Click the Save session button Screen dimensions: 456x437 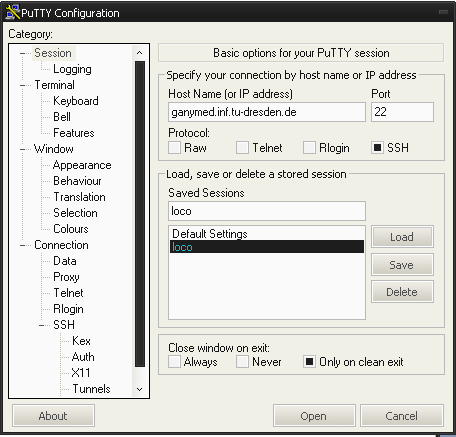tap(402, 265)
